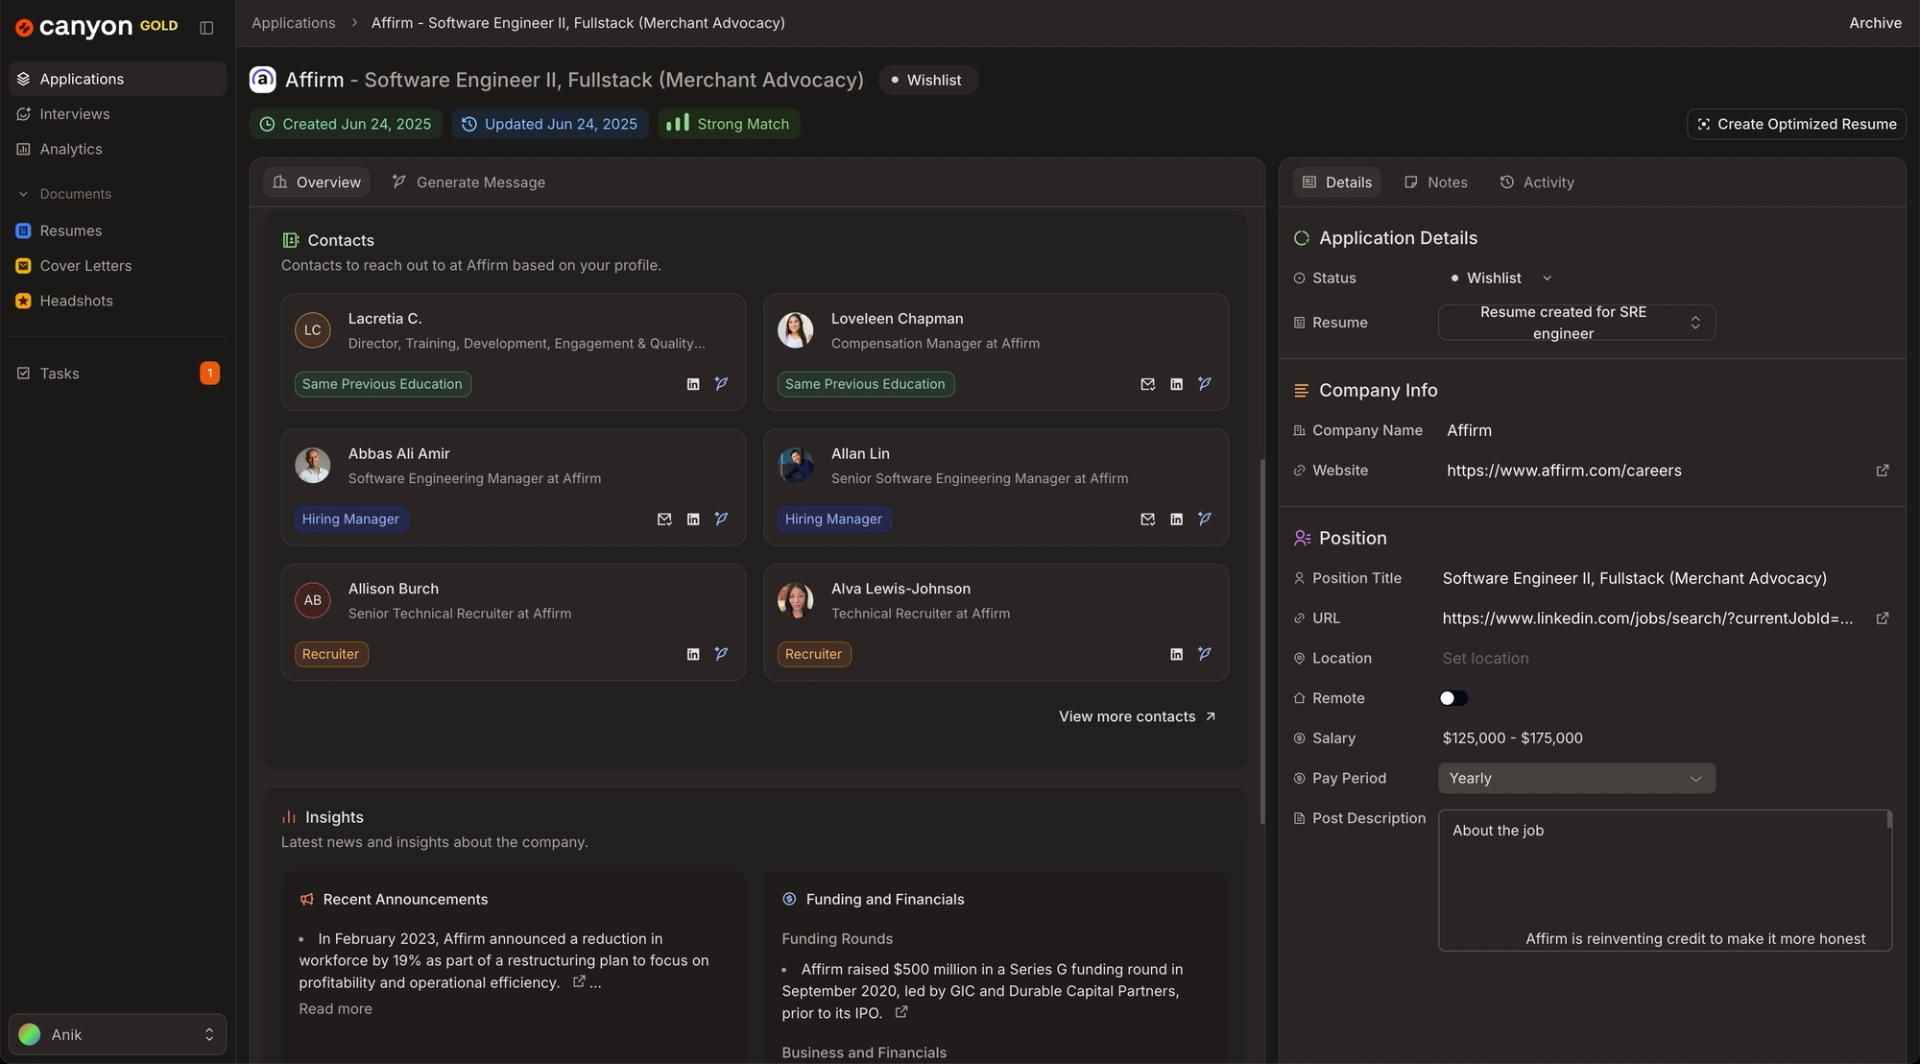The image size is (1920, 1064).
Task: Click the Hiring Manager tag on Abbas Ali Amir
Action: (350, 519)
